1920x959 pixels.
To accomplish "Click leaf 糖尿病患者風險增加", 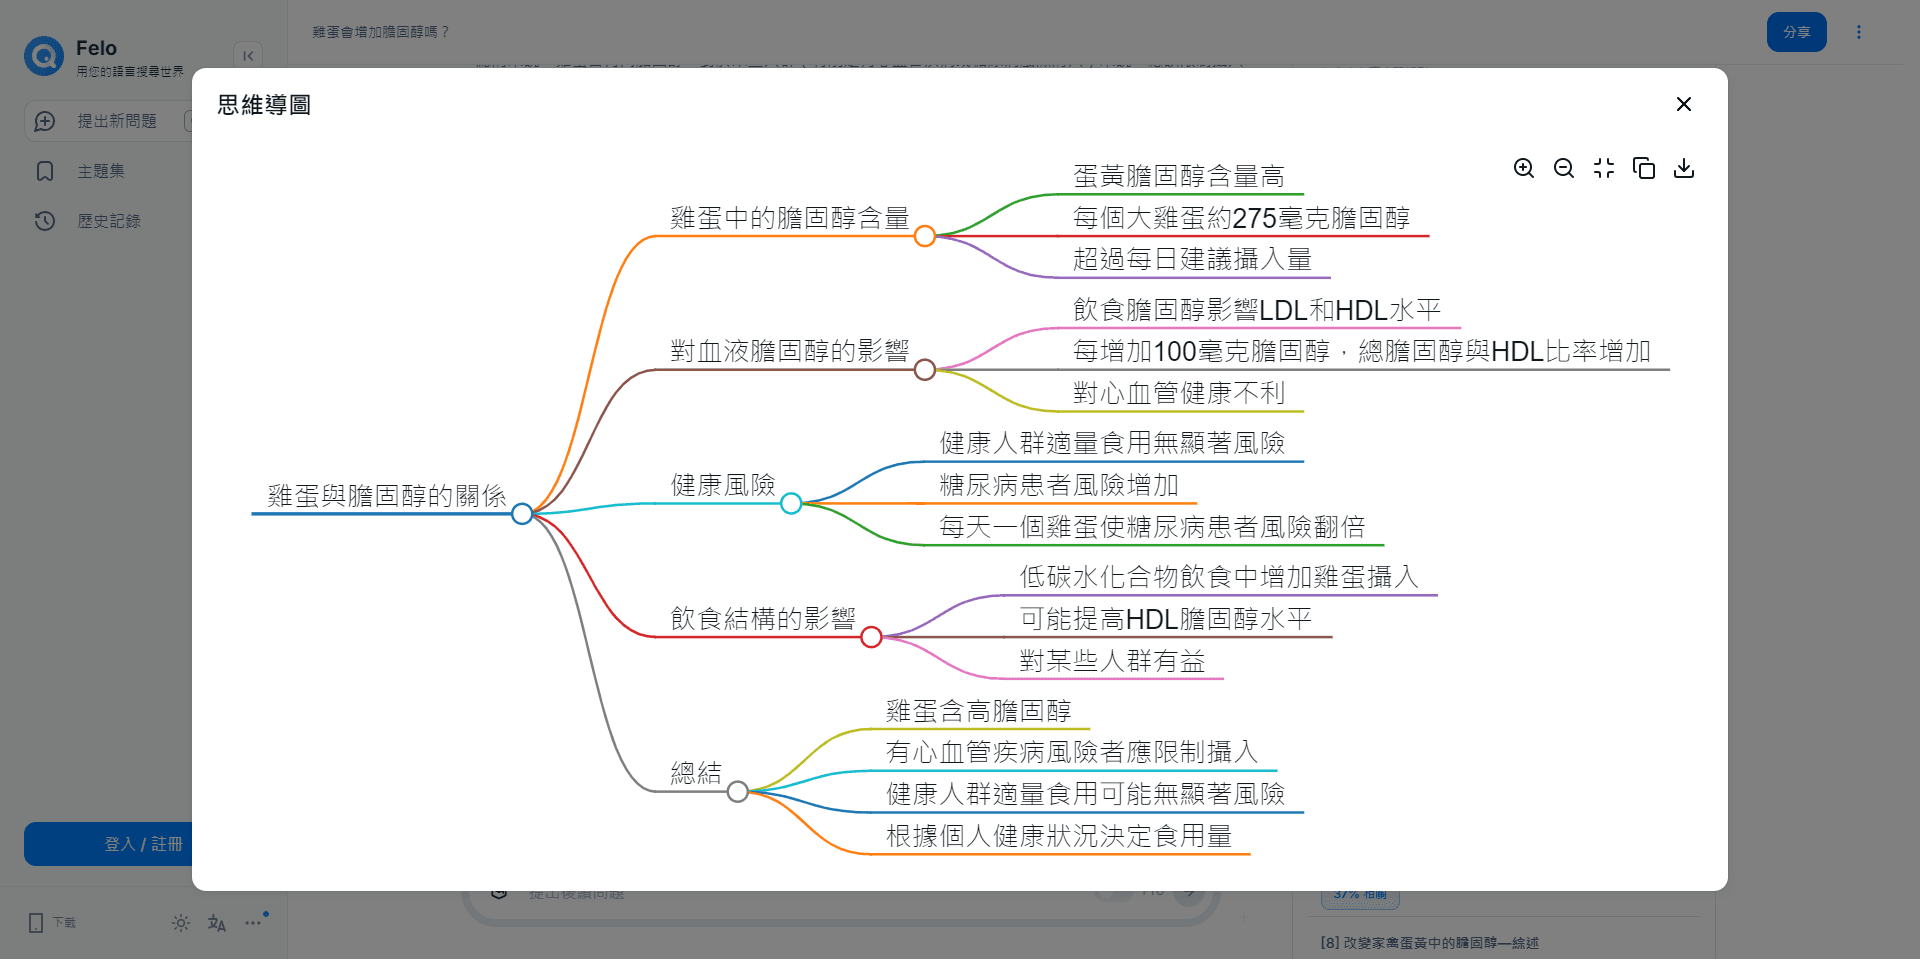I will (1059, 485).
